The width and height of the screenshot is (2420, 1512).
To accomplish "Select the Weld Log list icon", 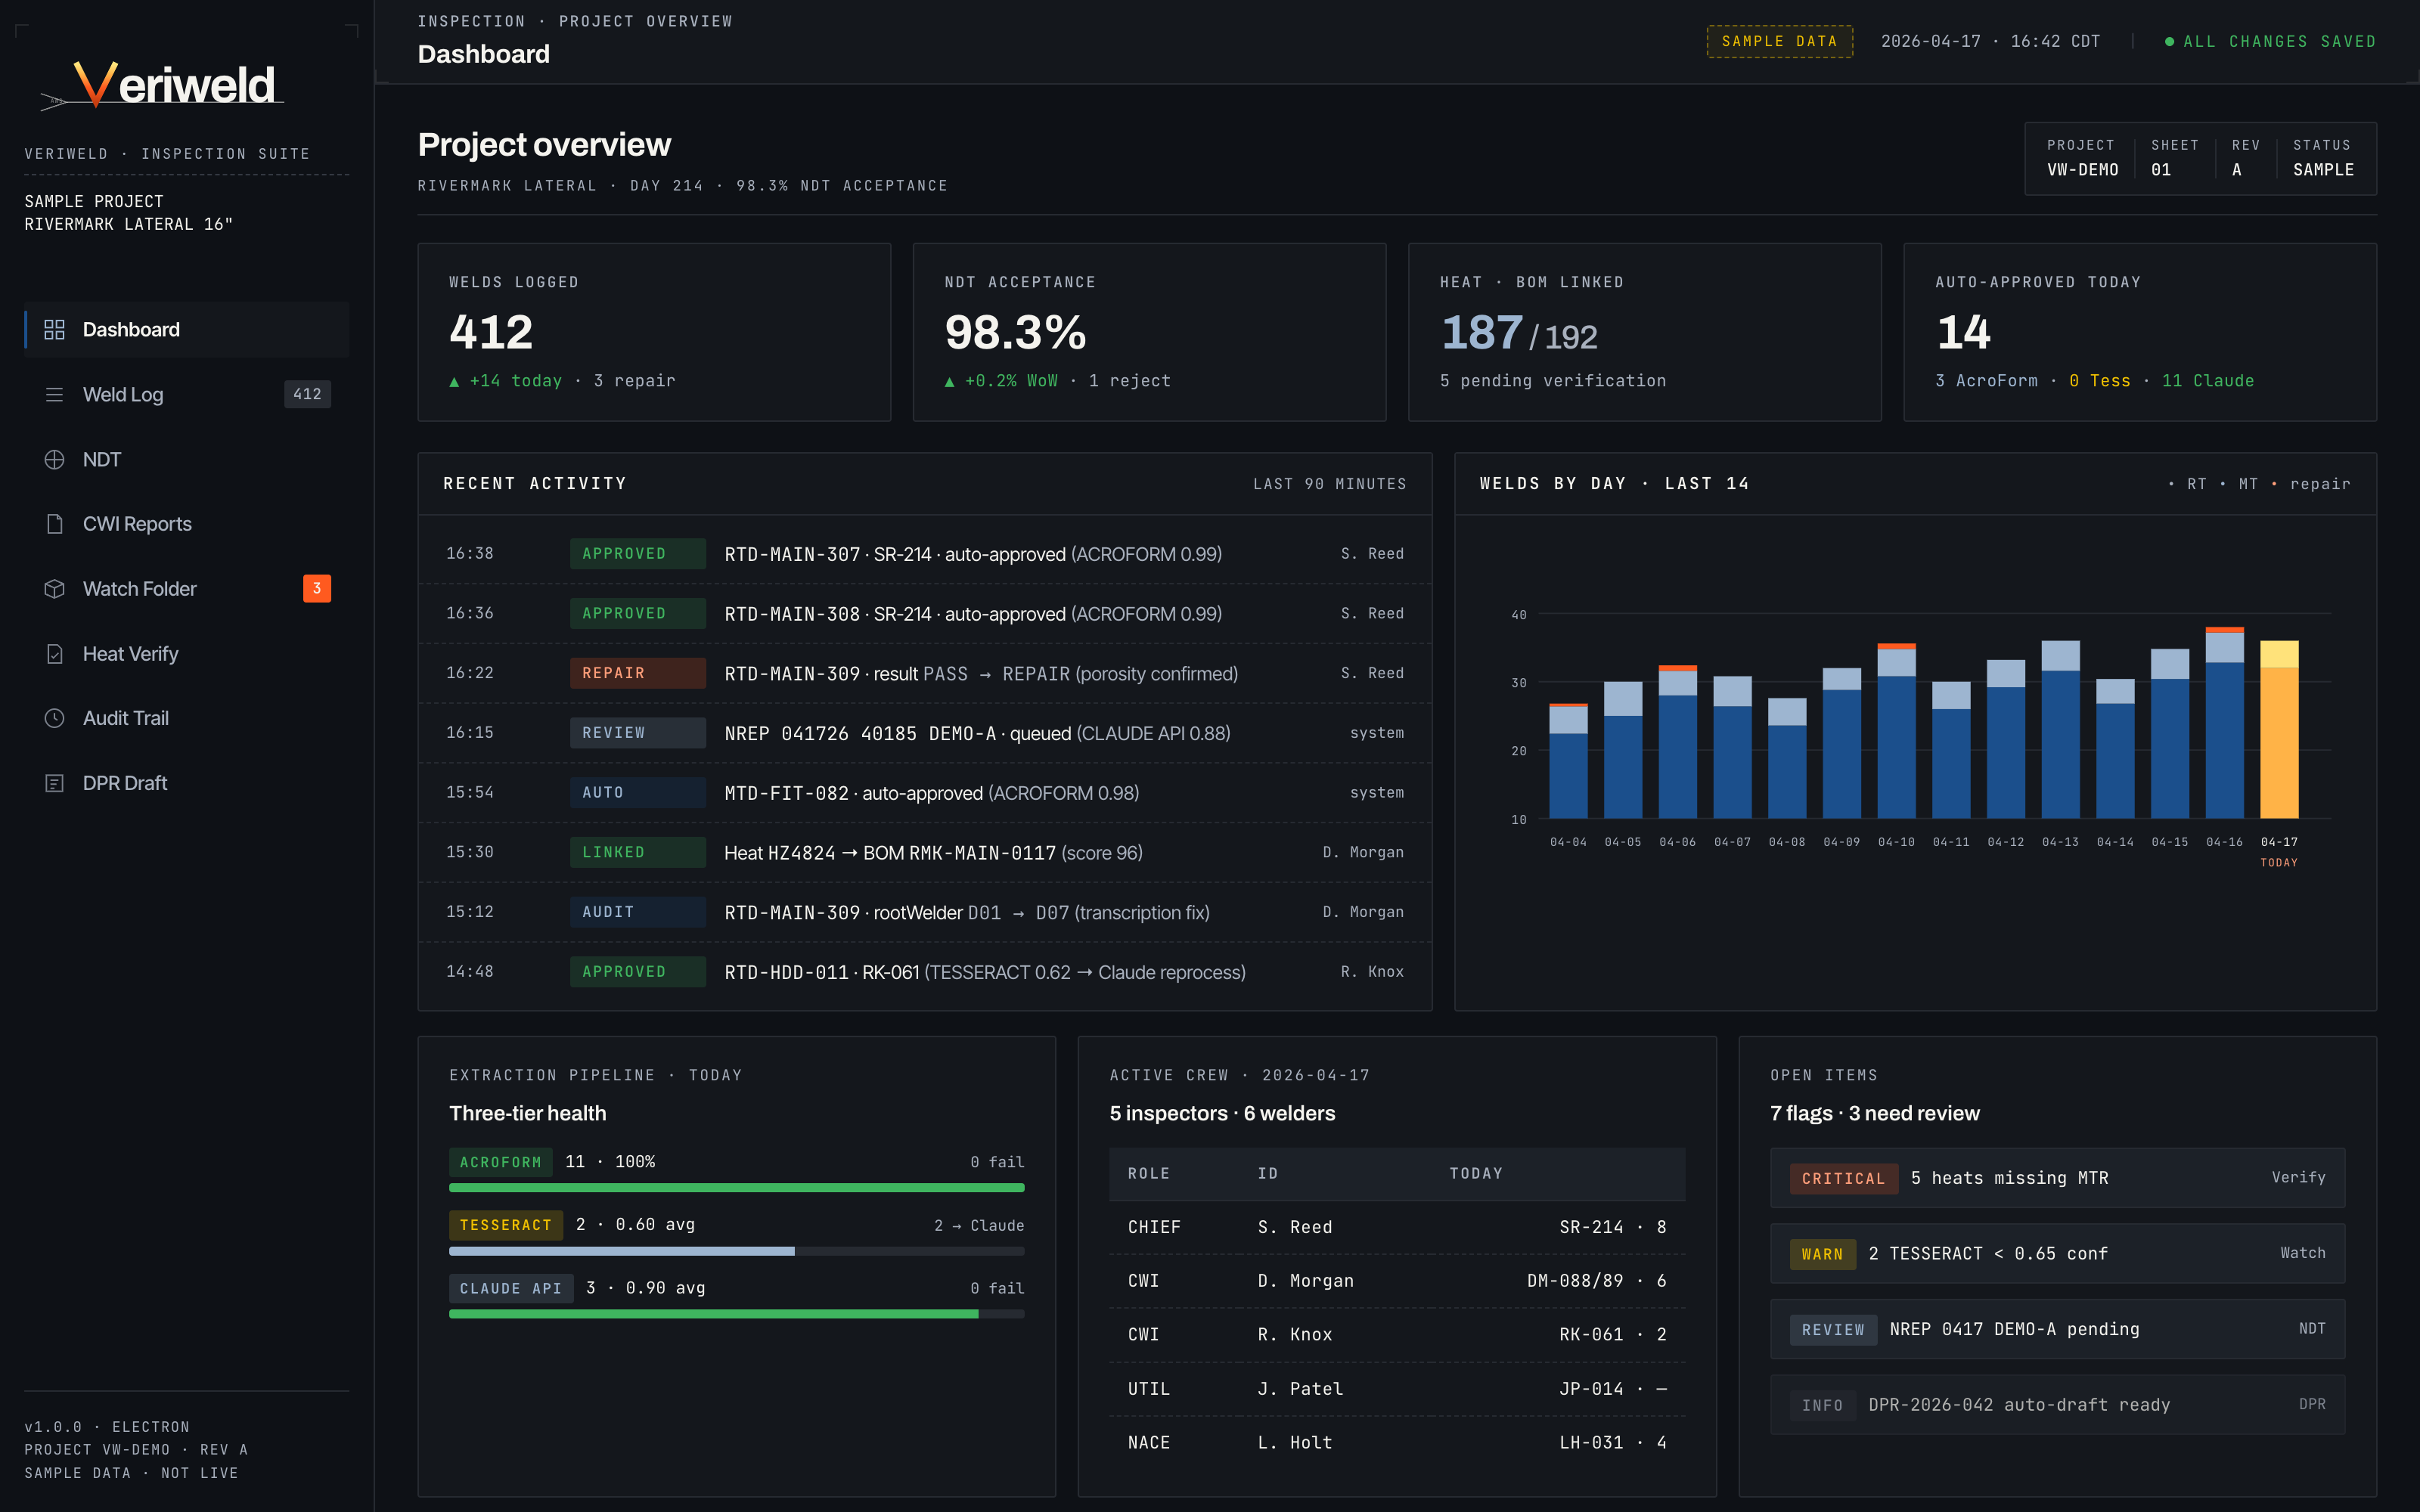I will point(54,394).
